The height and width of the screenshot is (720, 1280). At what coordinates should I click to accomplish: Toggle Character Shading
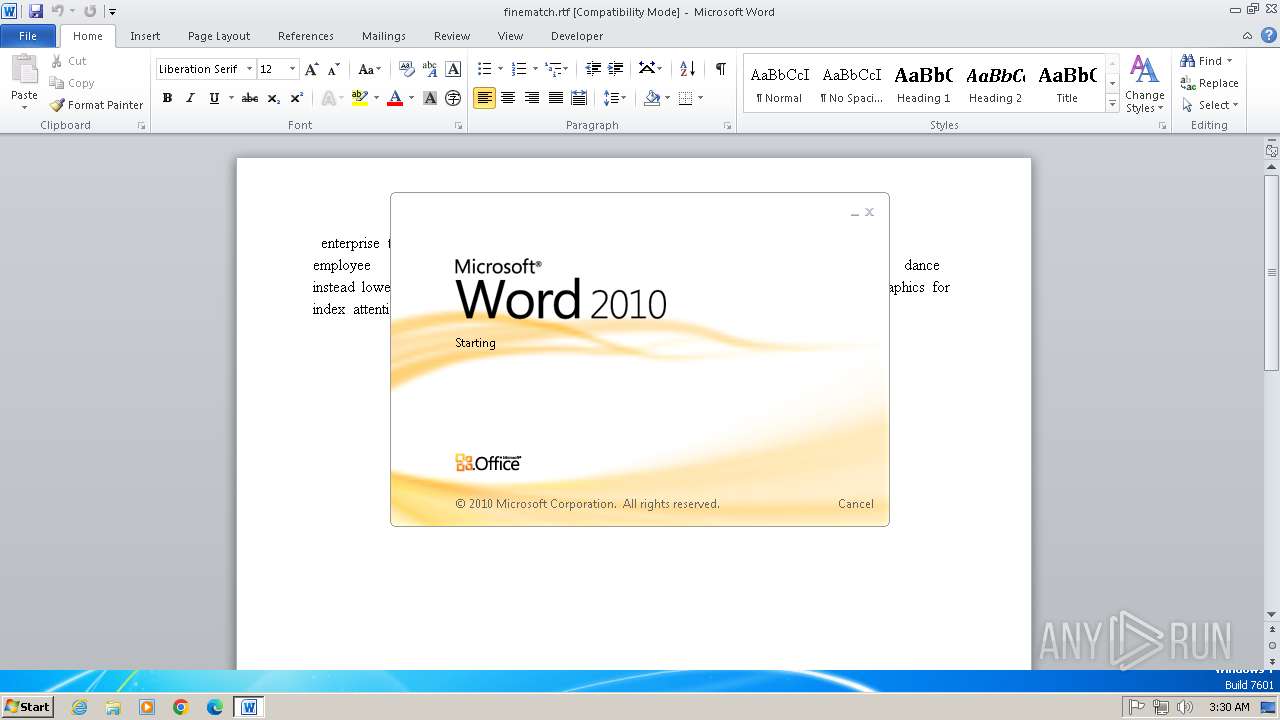(430, 98)
